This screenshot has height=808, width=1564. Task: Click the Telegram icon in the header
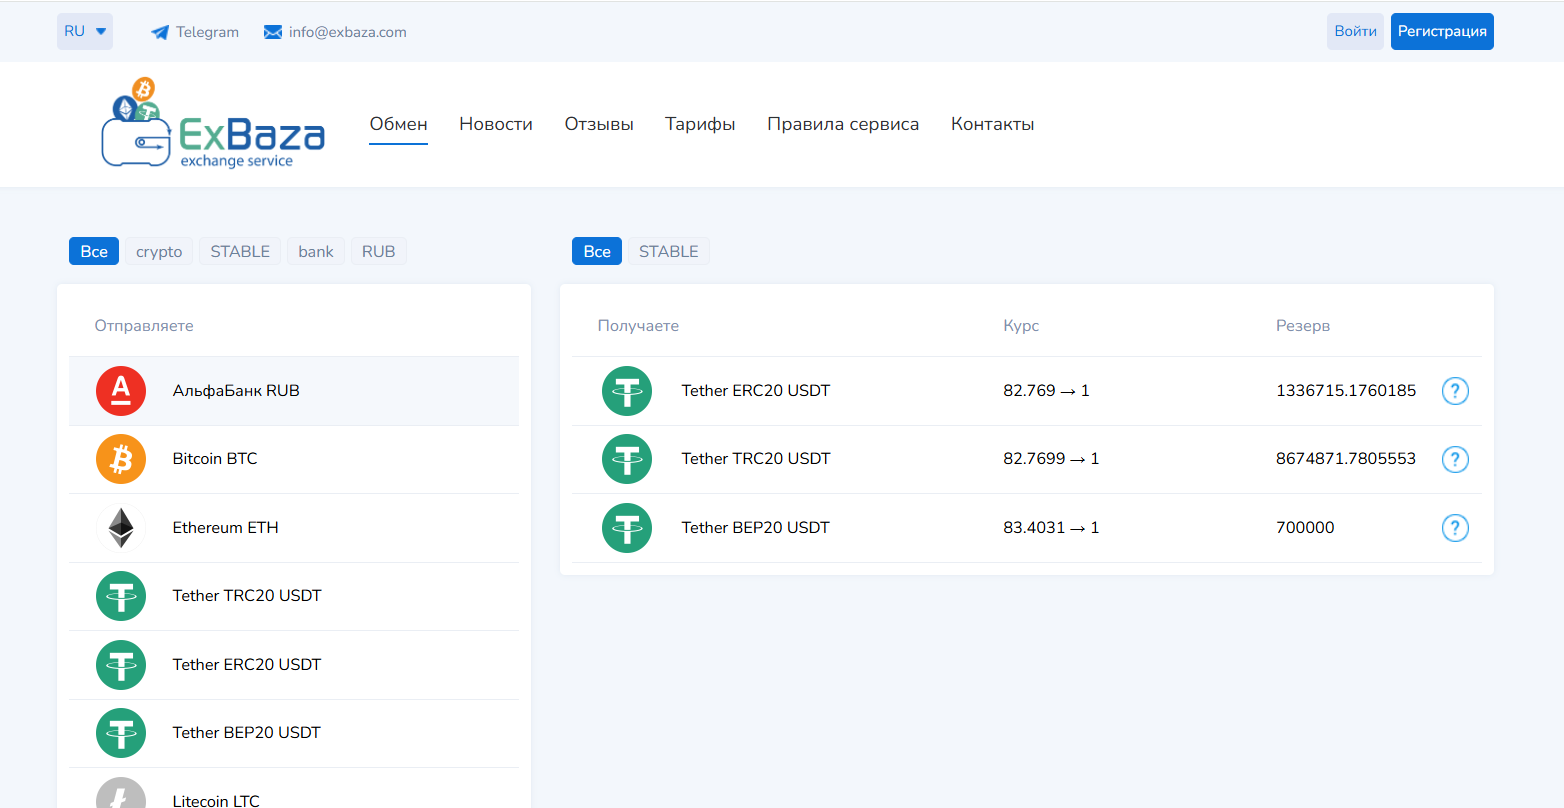tap(159, 31)
